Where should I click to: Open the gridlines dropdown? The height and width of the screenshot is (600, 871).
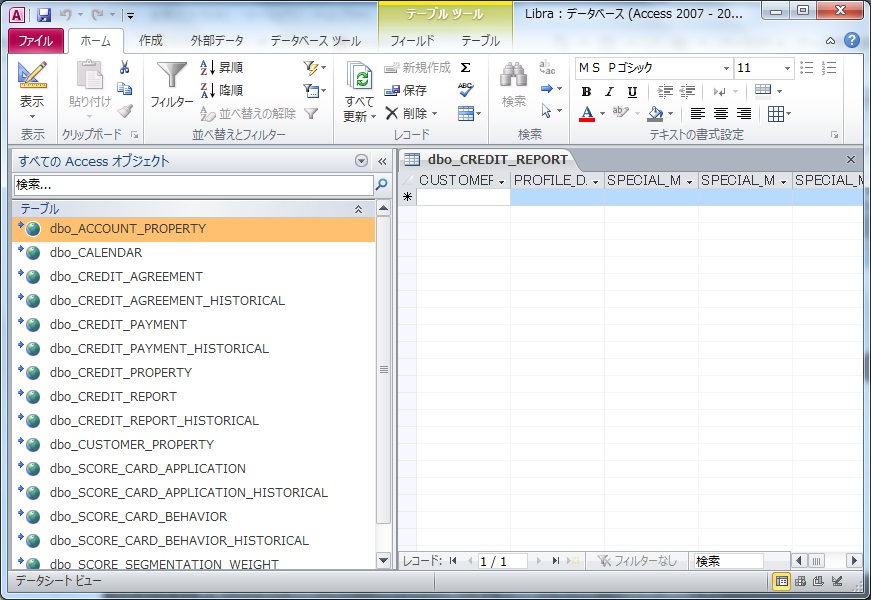(779, 114)
